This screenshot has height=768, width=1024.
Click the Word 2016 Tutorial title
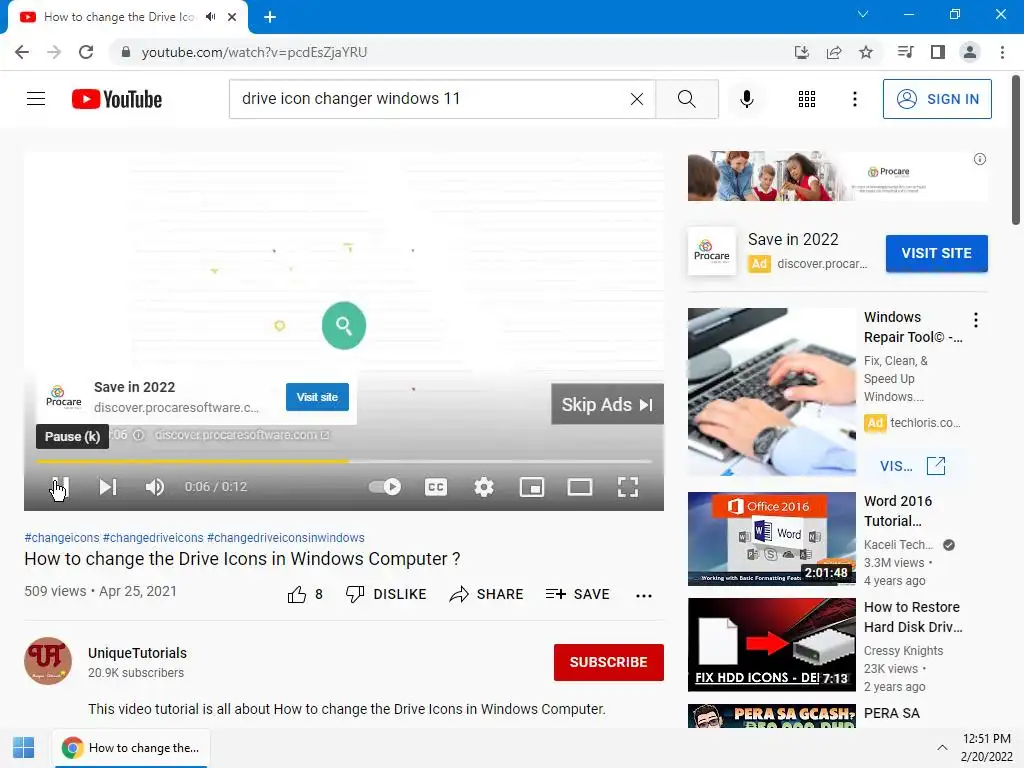pos(898,511)
